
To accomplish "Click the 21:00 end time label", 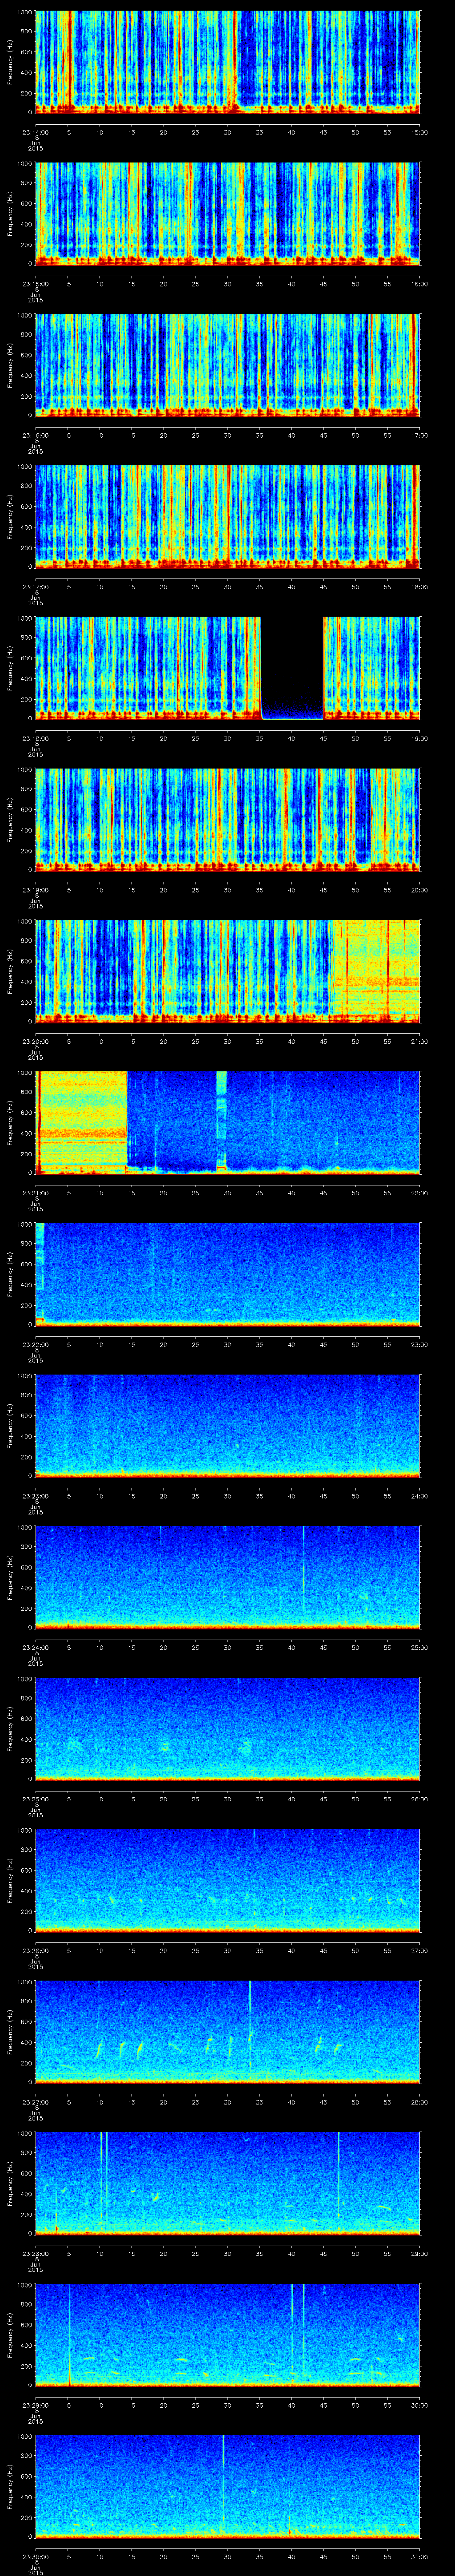I will (x=420, y=1042).
